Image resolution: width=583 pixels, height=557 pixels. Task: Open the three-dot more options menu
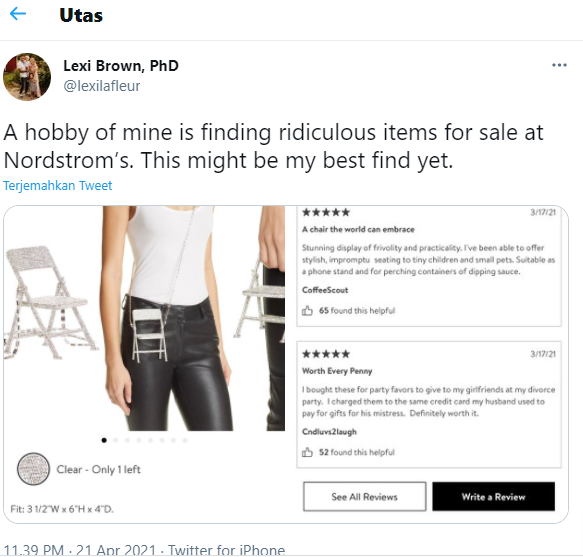[559, 65]
